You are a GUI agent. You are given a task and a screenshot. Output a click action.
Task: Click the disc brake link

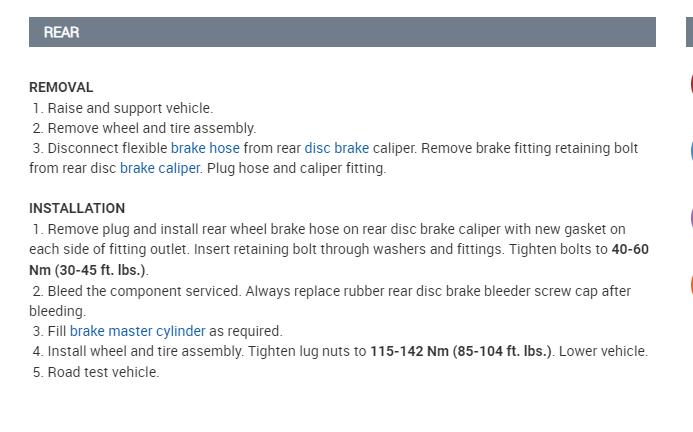tap(337, 148)
